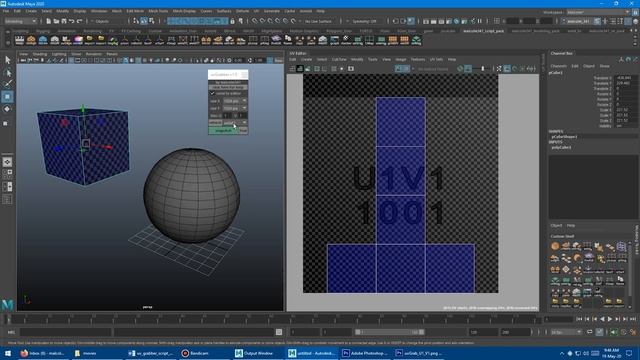Activate the Move tool in toolbox
The image size is (640, 360).
tap(7, 97)
